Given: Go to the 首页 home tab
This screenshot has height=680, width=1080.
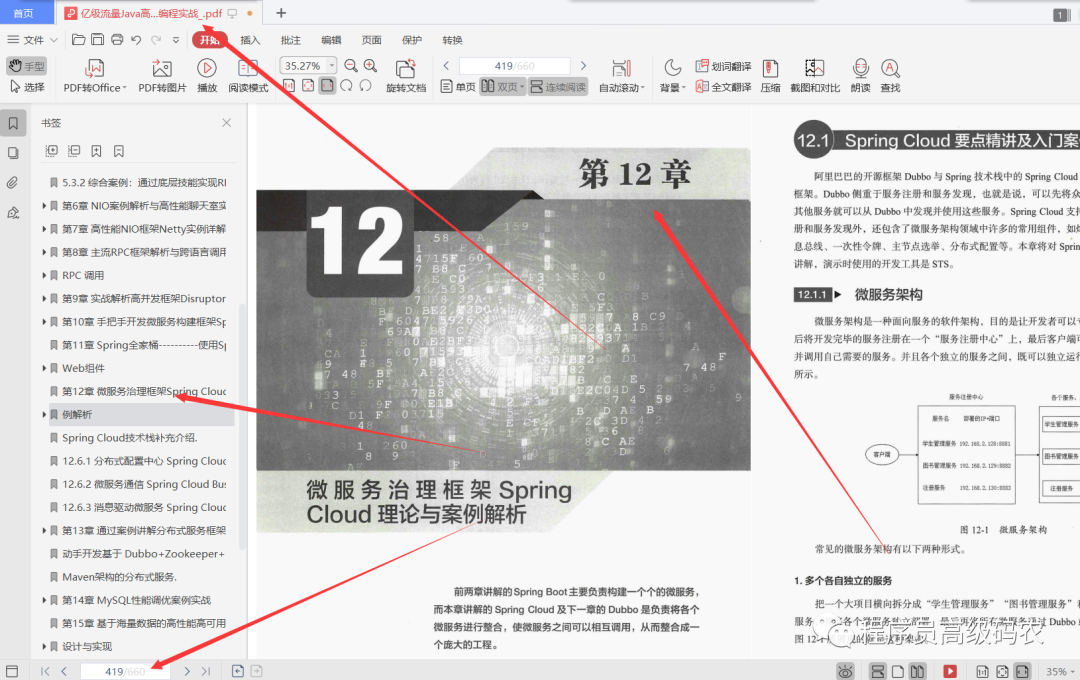Looking at the screenshot, I should click(23, 13).
